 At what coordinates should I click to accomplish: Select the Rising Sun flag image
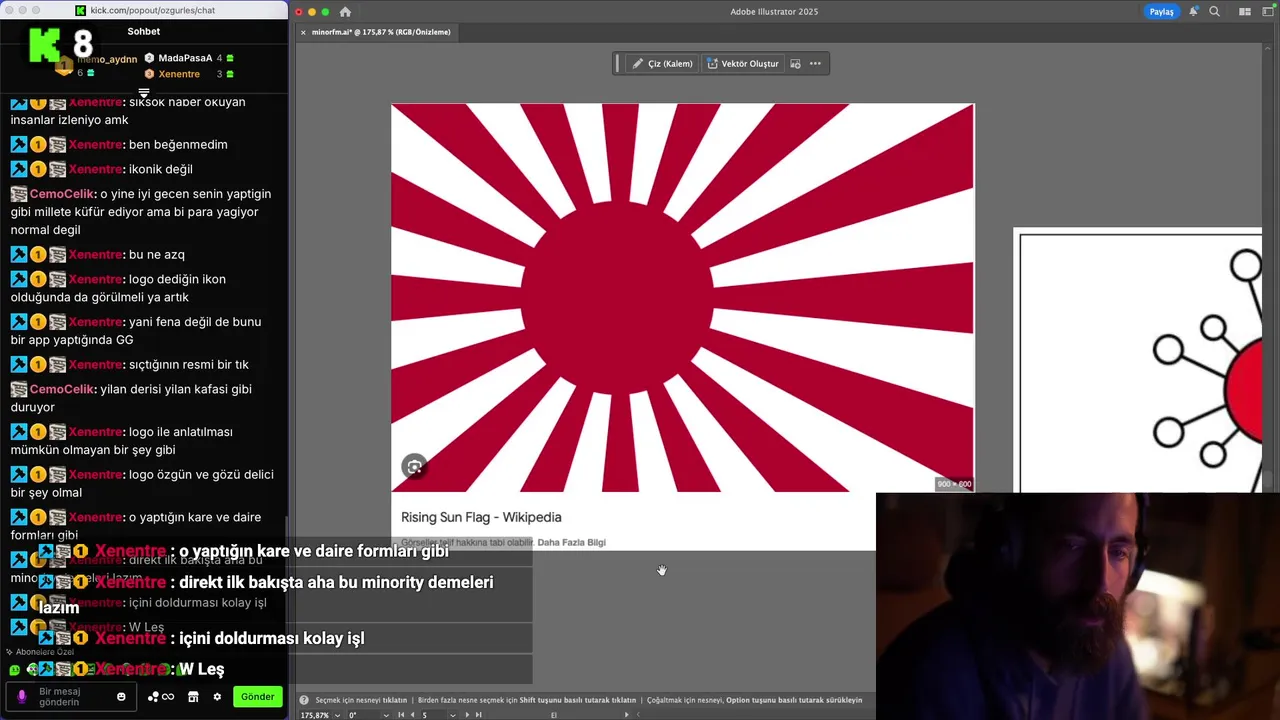682,297
